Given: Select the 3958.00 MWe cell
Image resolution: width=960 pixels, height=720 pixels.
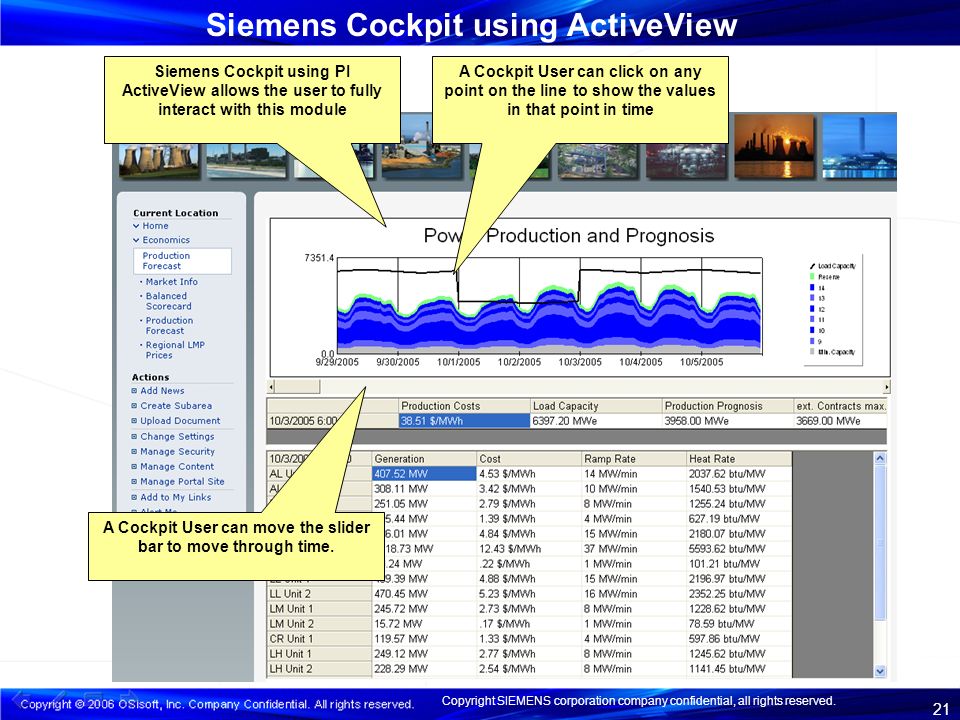Looking at the screenshot, I should [x=727, y=421].
